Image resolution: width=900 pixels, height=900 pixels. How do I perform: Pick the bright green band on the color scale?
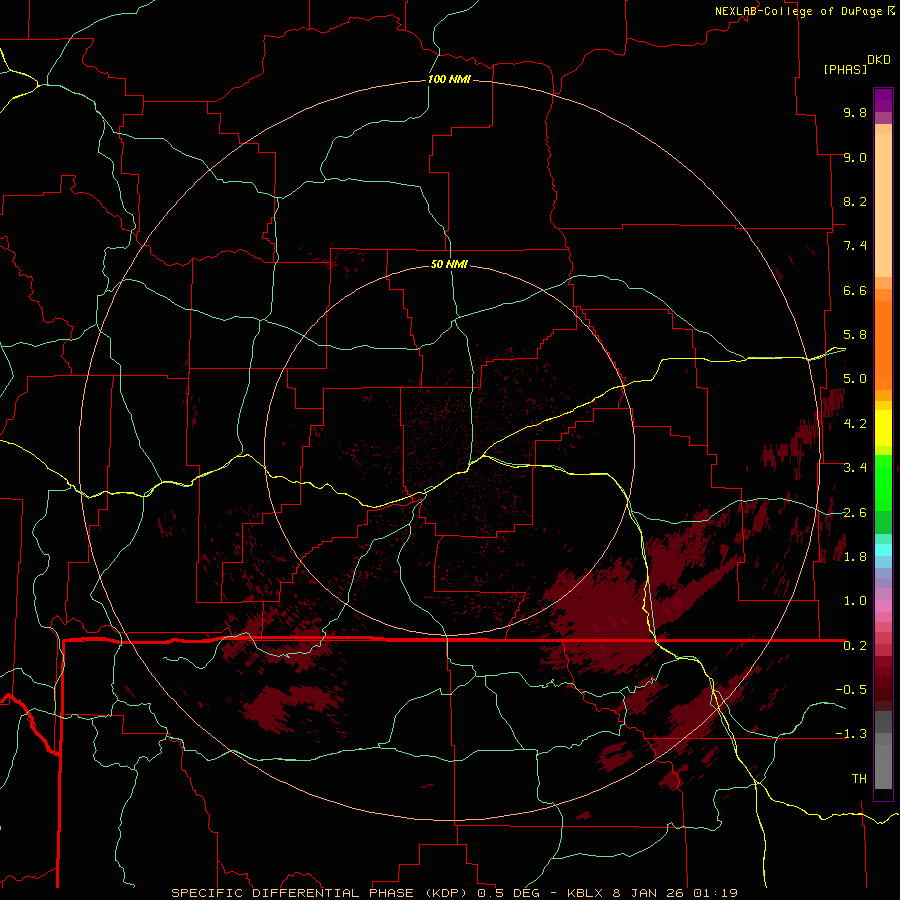(883, 482)
